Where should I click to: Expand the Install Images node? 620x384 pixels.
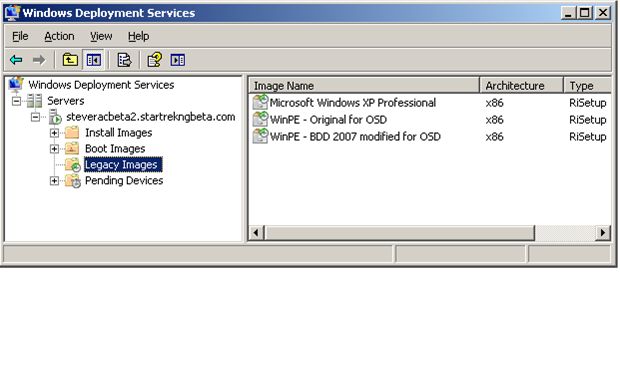[54, 133]
